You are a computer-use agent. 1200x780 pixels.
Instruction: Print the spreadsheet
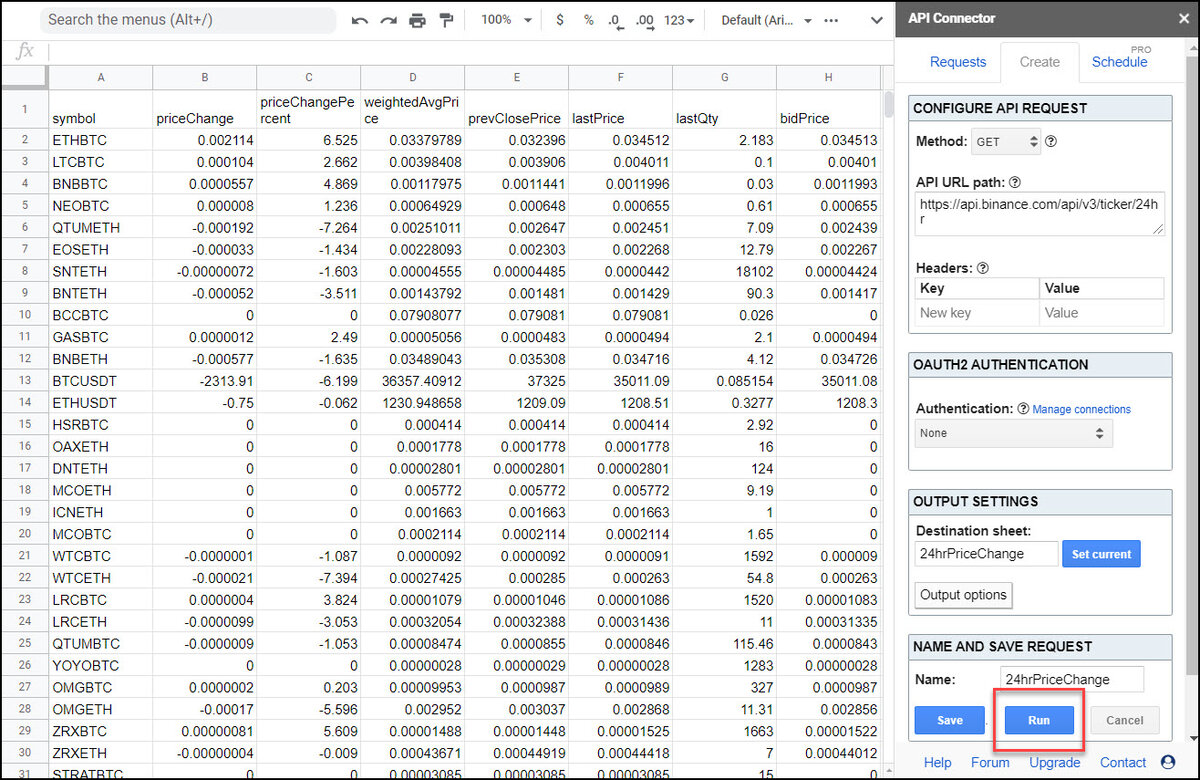(418, 20)
